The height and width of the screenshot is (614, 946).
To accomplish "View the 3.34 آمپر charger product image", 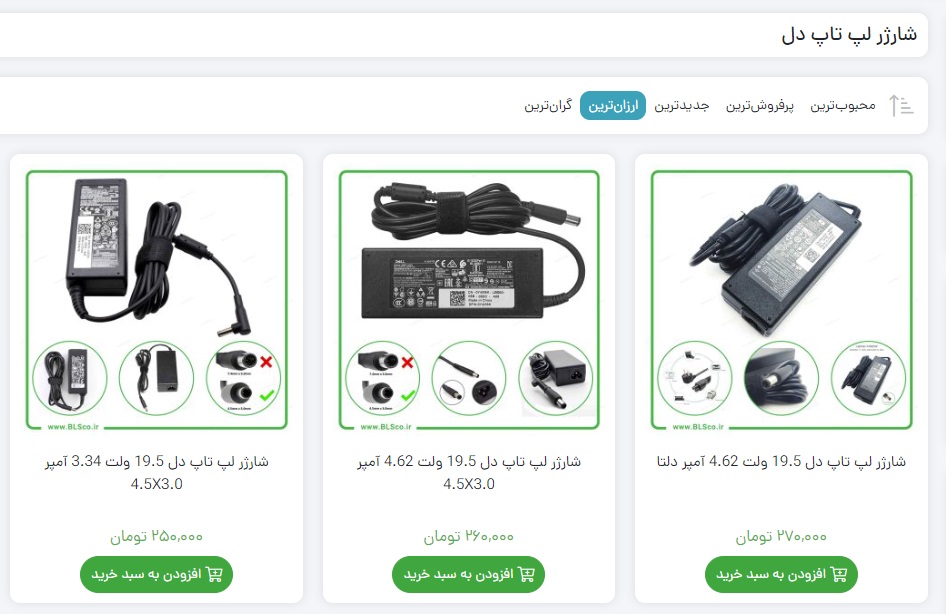I will click(156, 300).
